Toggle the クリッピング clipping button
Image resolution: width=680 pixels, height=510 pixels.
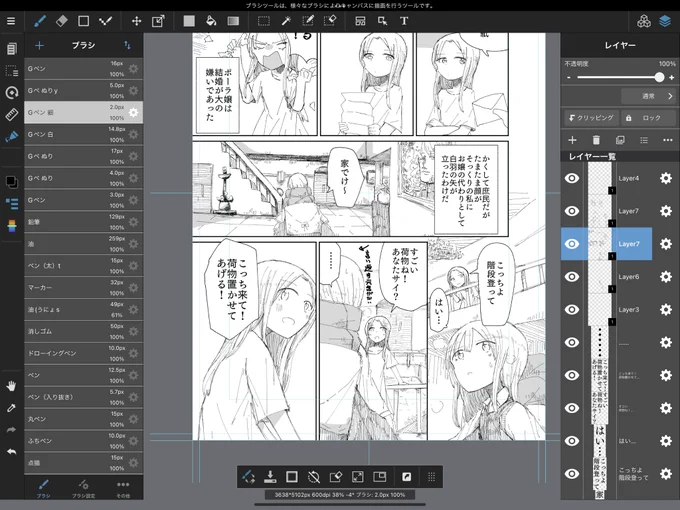(x=591, y=118)
